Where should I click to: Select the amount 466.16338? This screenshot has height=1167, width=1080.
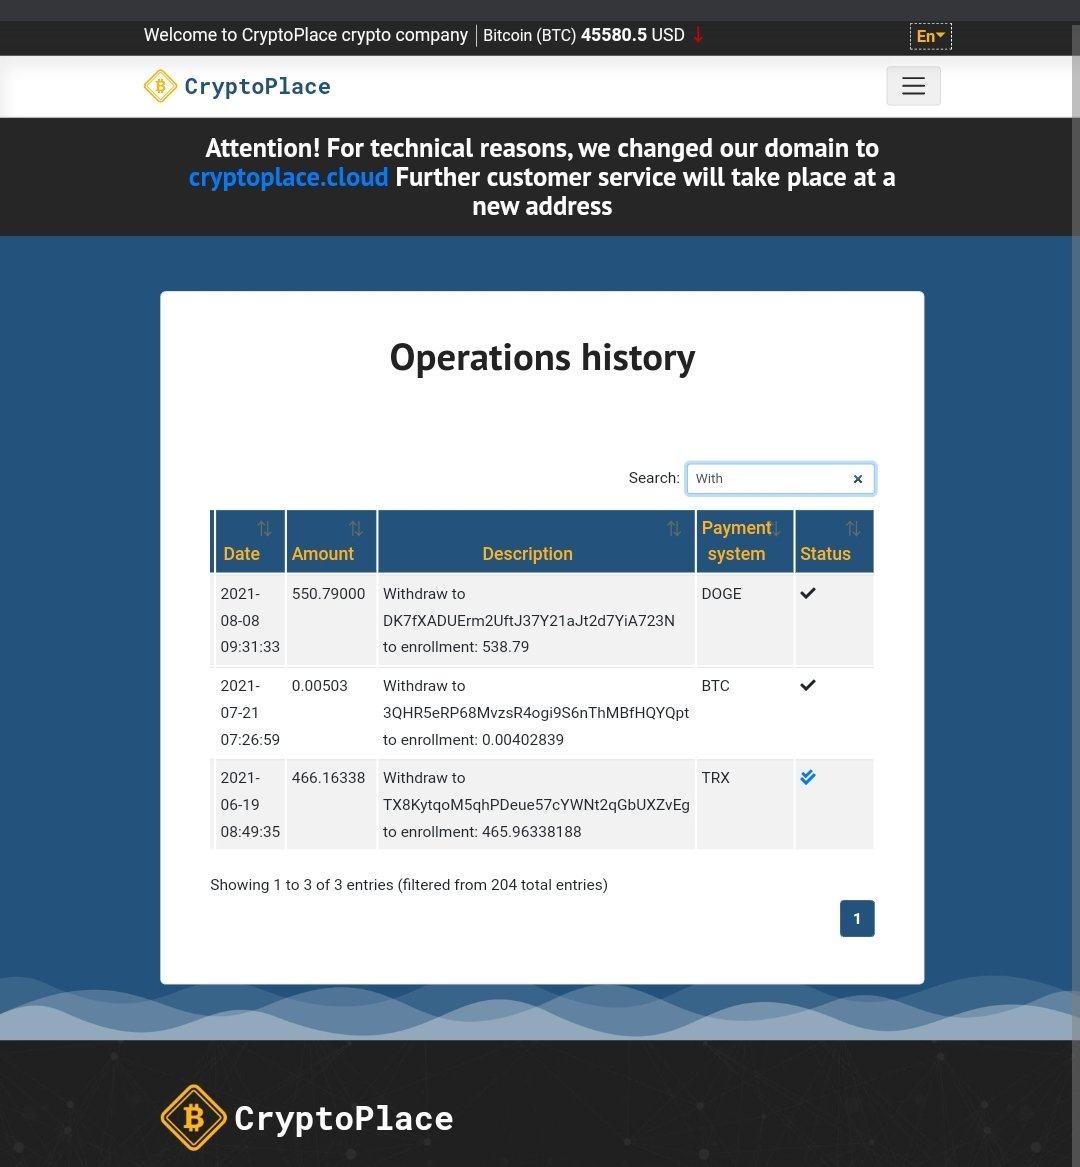pos(328,778)
